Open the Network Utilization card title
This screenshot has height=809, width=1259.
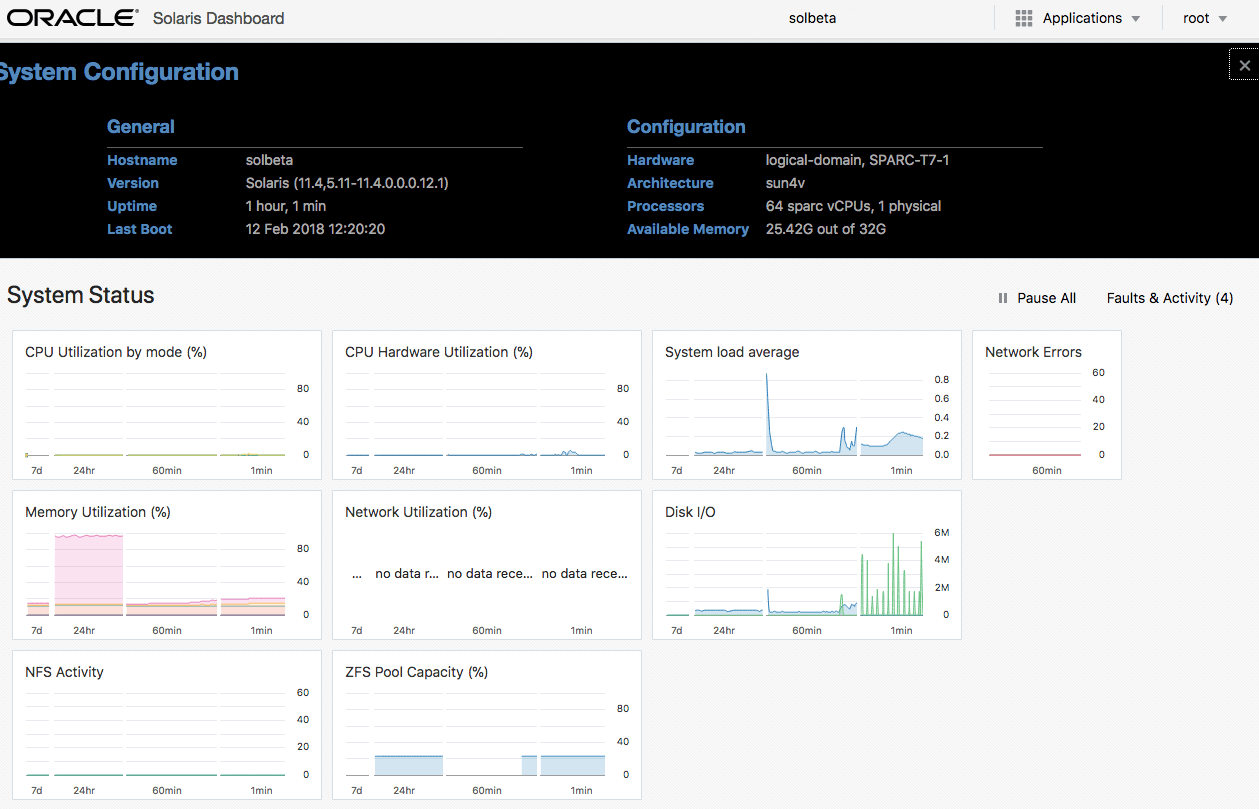[x=419, y=512]
